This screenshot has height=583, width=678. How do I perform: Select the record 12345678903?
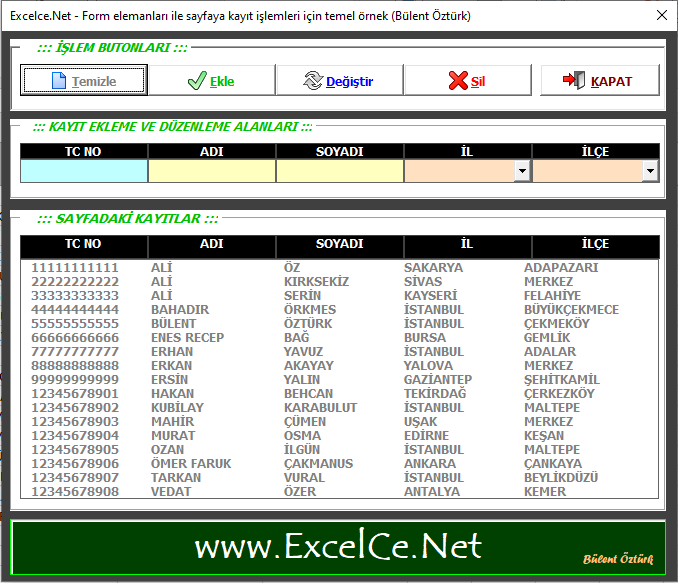(339, 422)
